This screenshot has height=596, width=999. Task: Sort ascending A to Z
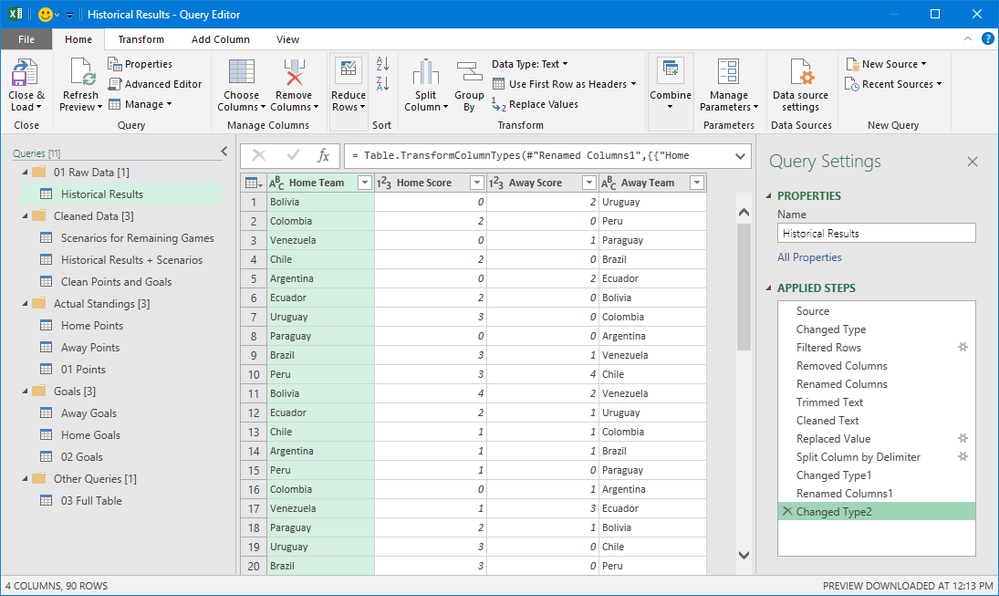tap(382, 63)
